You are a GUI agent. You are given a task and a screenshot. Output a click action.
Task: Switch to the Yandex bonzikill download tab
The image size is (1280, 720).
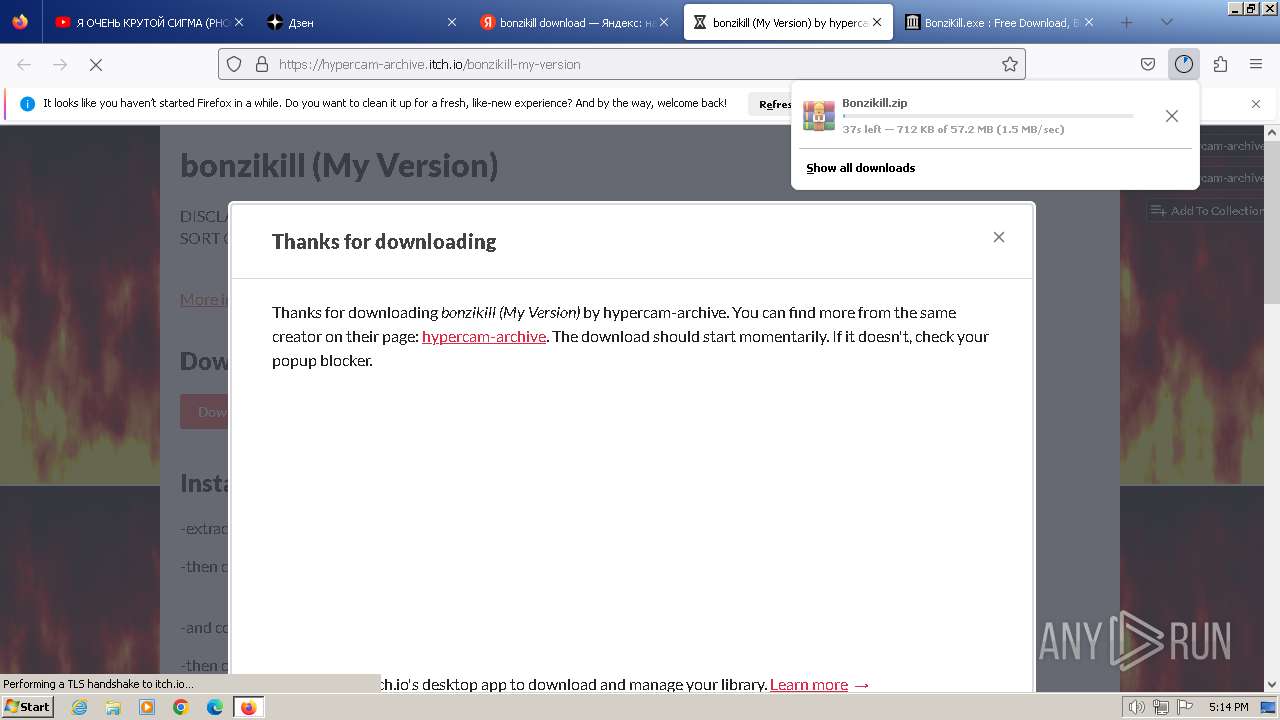(x=575, y=22)
